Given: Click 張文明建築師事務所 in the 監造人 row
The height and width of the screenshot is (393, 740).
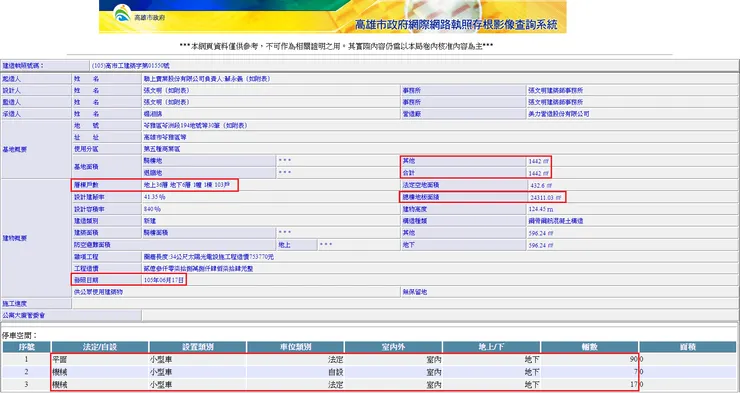Looking at the screenshot, I should coord(555,102).
